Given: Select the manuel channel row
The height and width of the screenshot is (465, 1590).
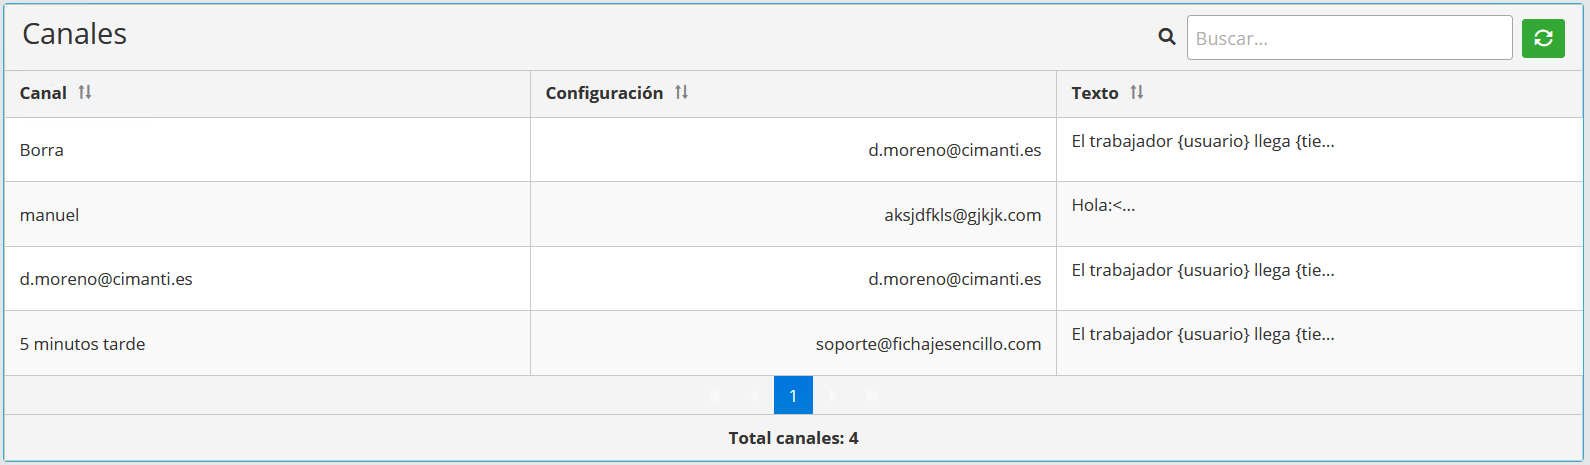Looking at the screenshot, I should coord(50,215).
